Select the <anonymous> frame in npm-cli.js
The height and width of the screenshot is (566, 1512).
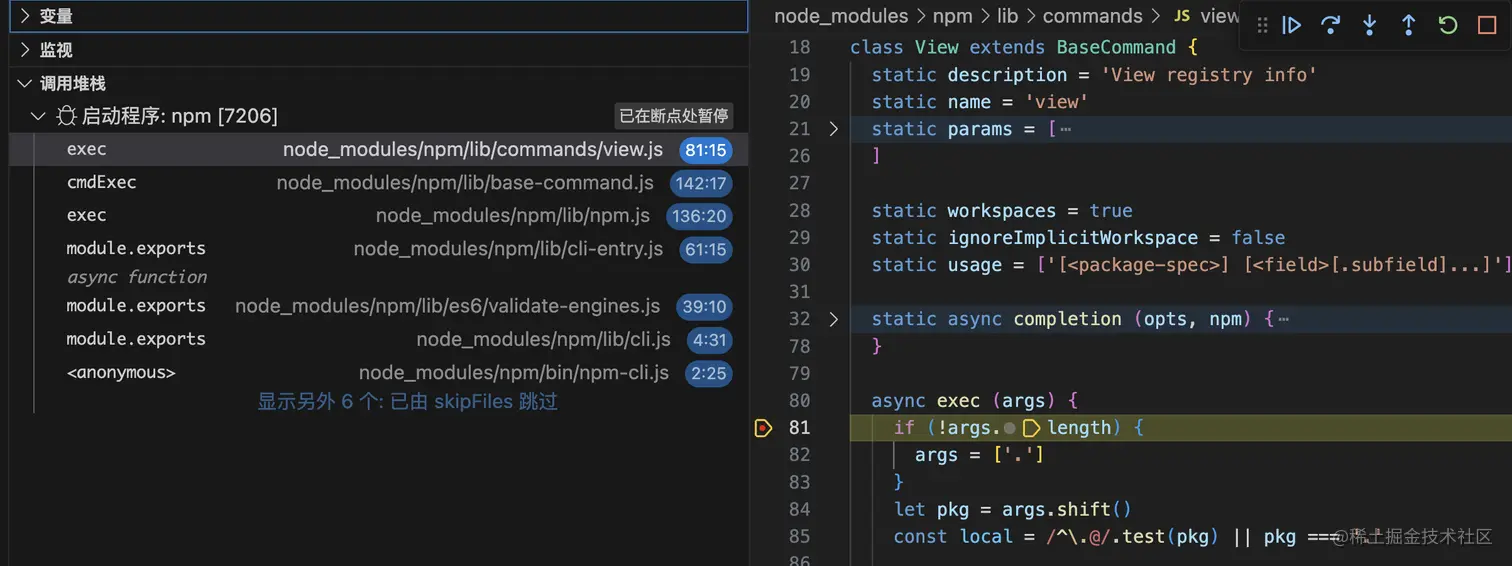coord(378,373)
